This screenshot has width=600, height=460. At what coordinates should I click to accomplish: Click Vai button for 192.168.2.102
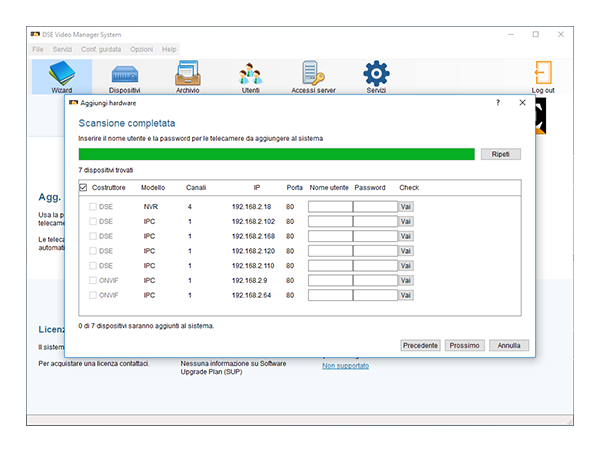pyautogui.click(x=406, y=221)
